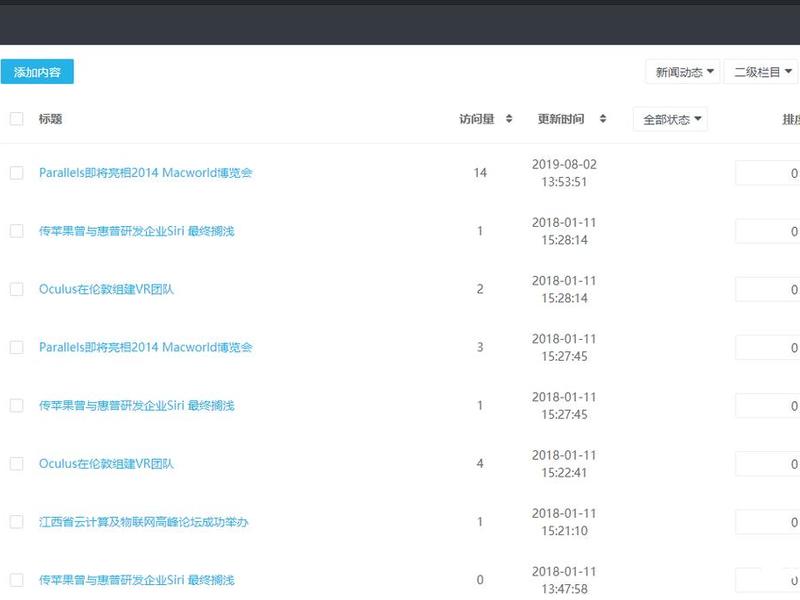Check the row updated 2019-08-02 13:53:51

[x=17, y=173]
